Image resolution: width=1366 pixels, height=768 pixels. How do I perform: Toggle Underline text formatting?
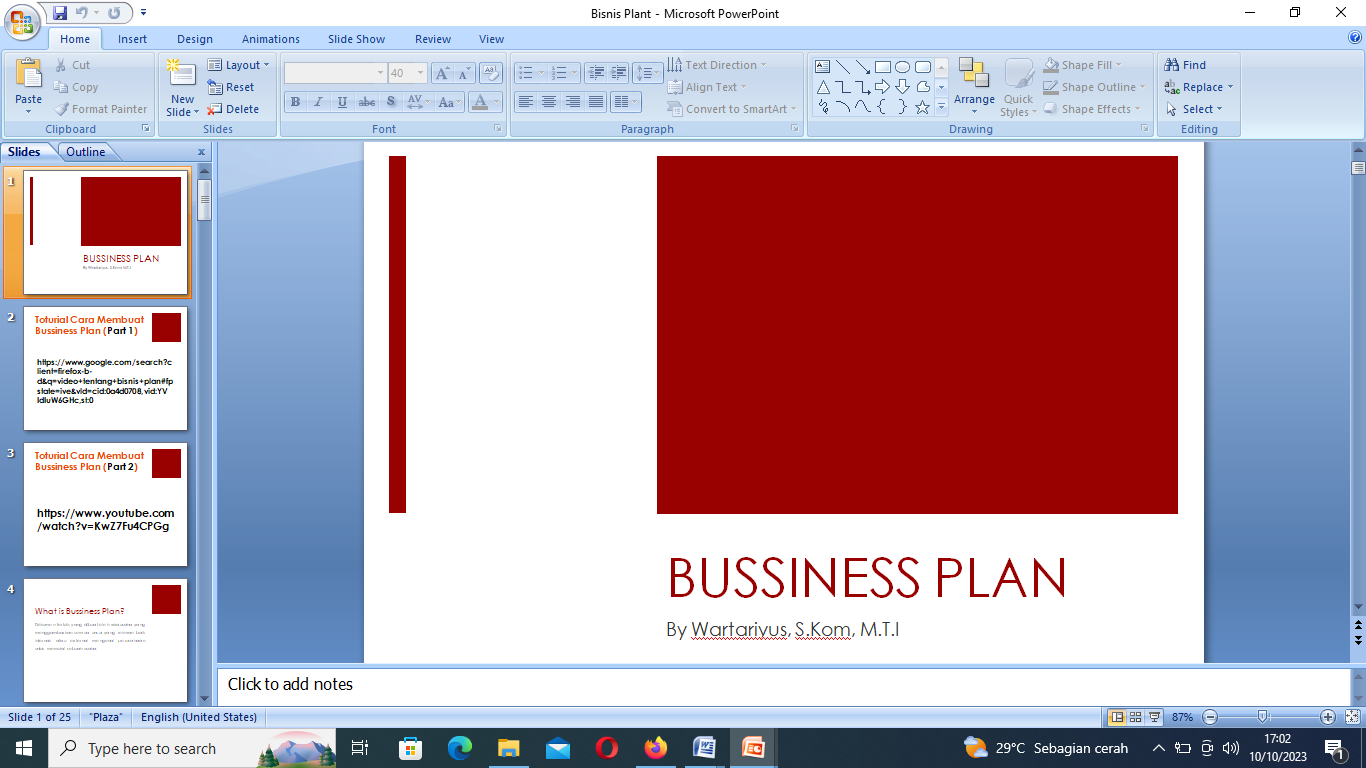click(343, 102)
